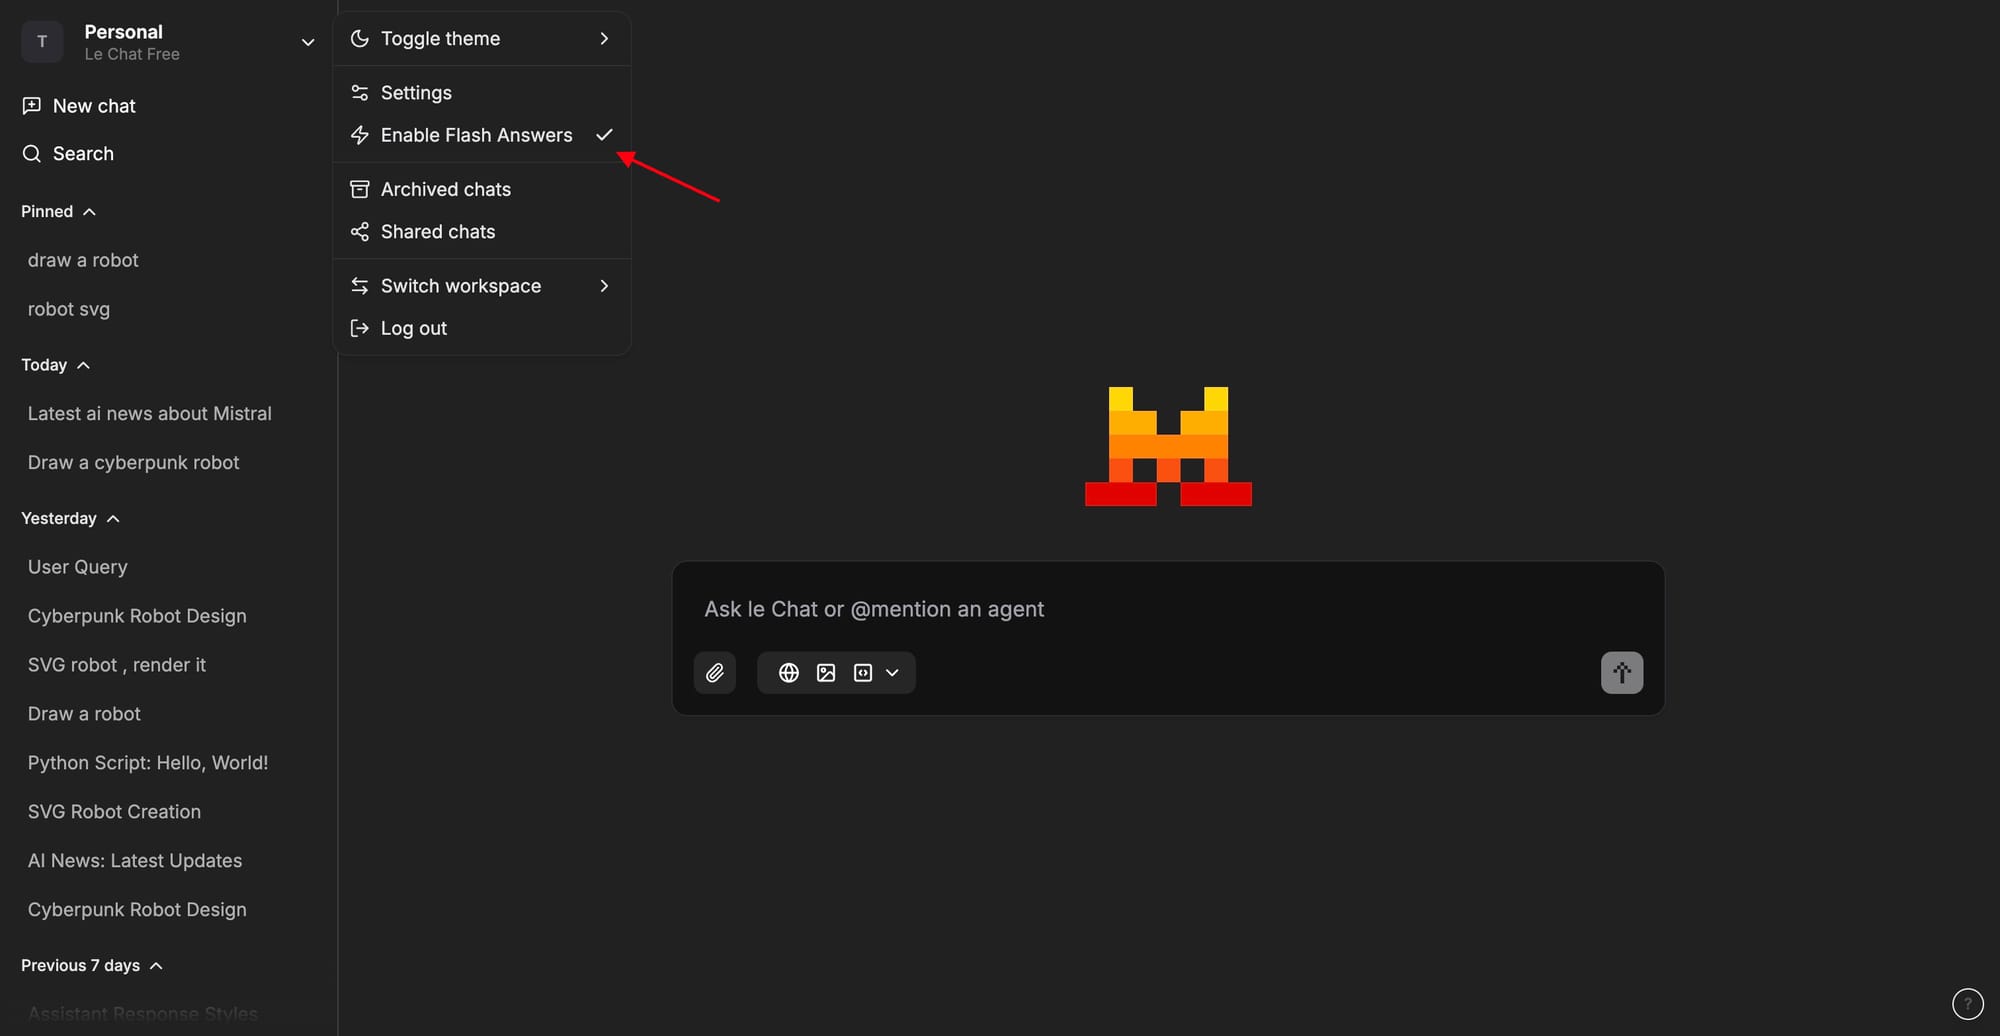Viewport: 2000px width, 1036px height.
Task: Open Archived chats from the menu
Action: coord(482,189)
